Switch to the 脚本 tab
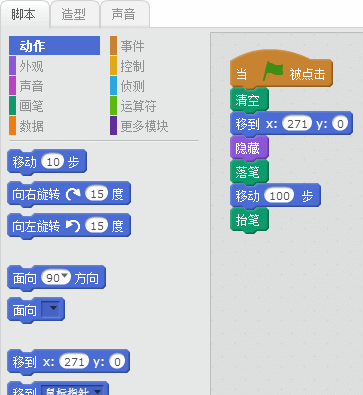363x395 pixels. coord(24,15)
